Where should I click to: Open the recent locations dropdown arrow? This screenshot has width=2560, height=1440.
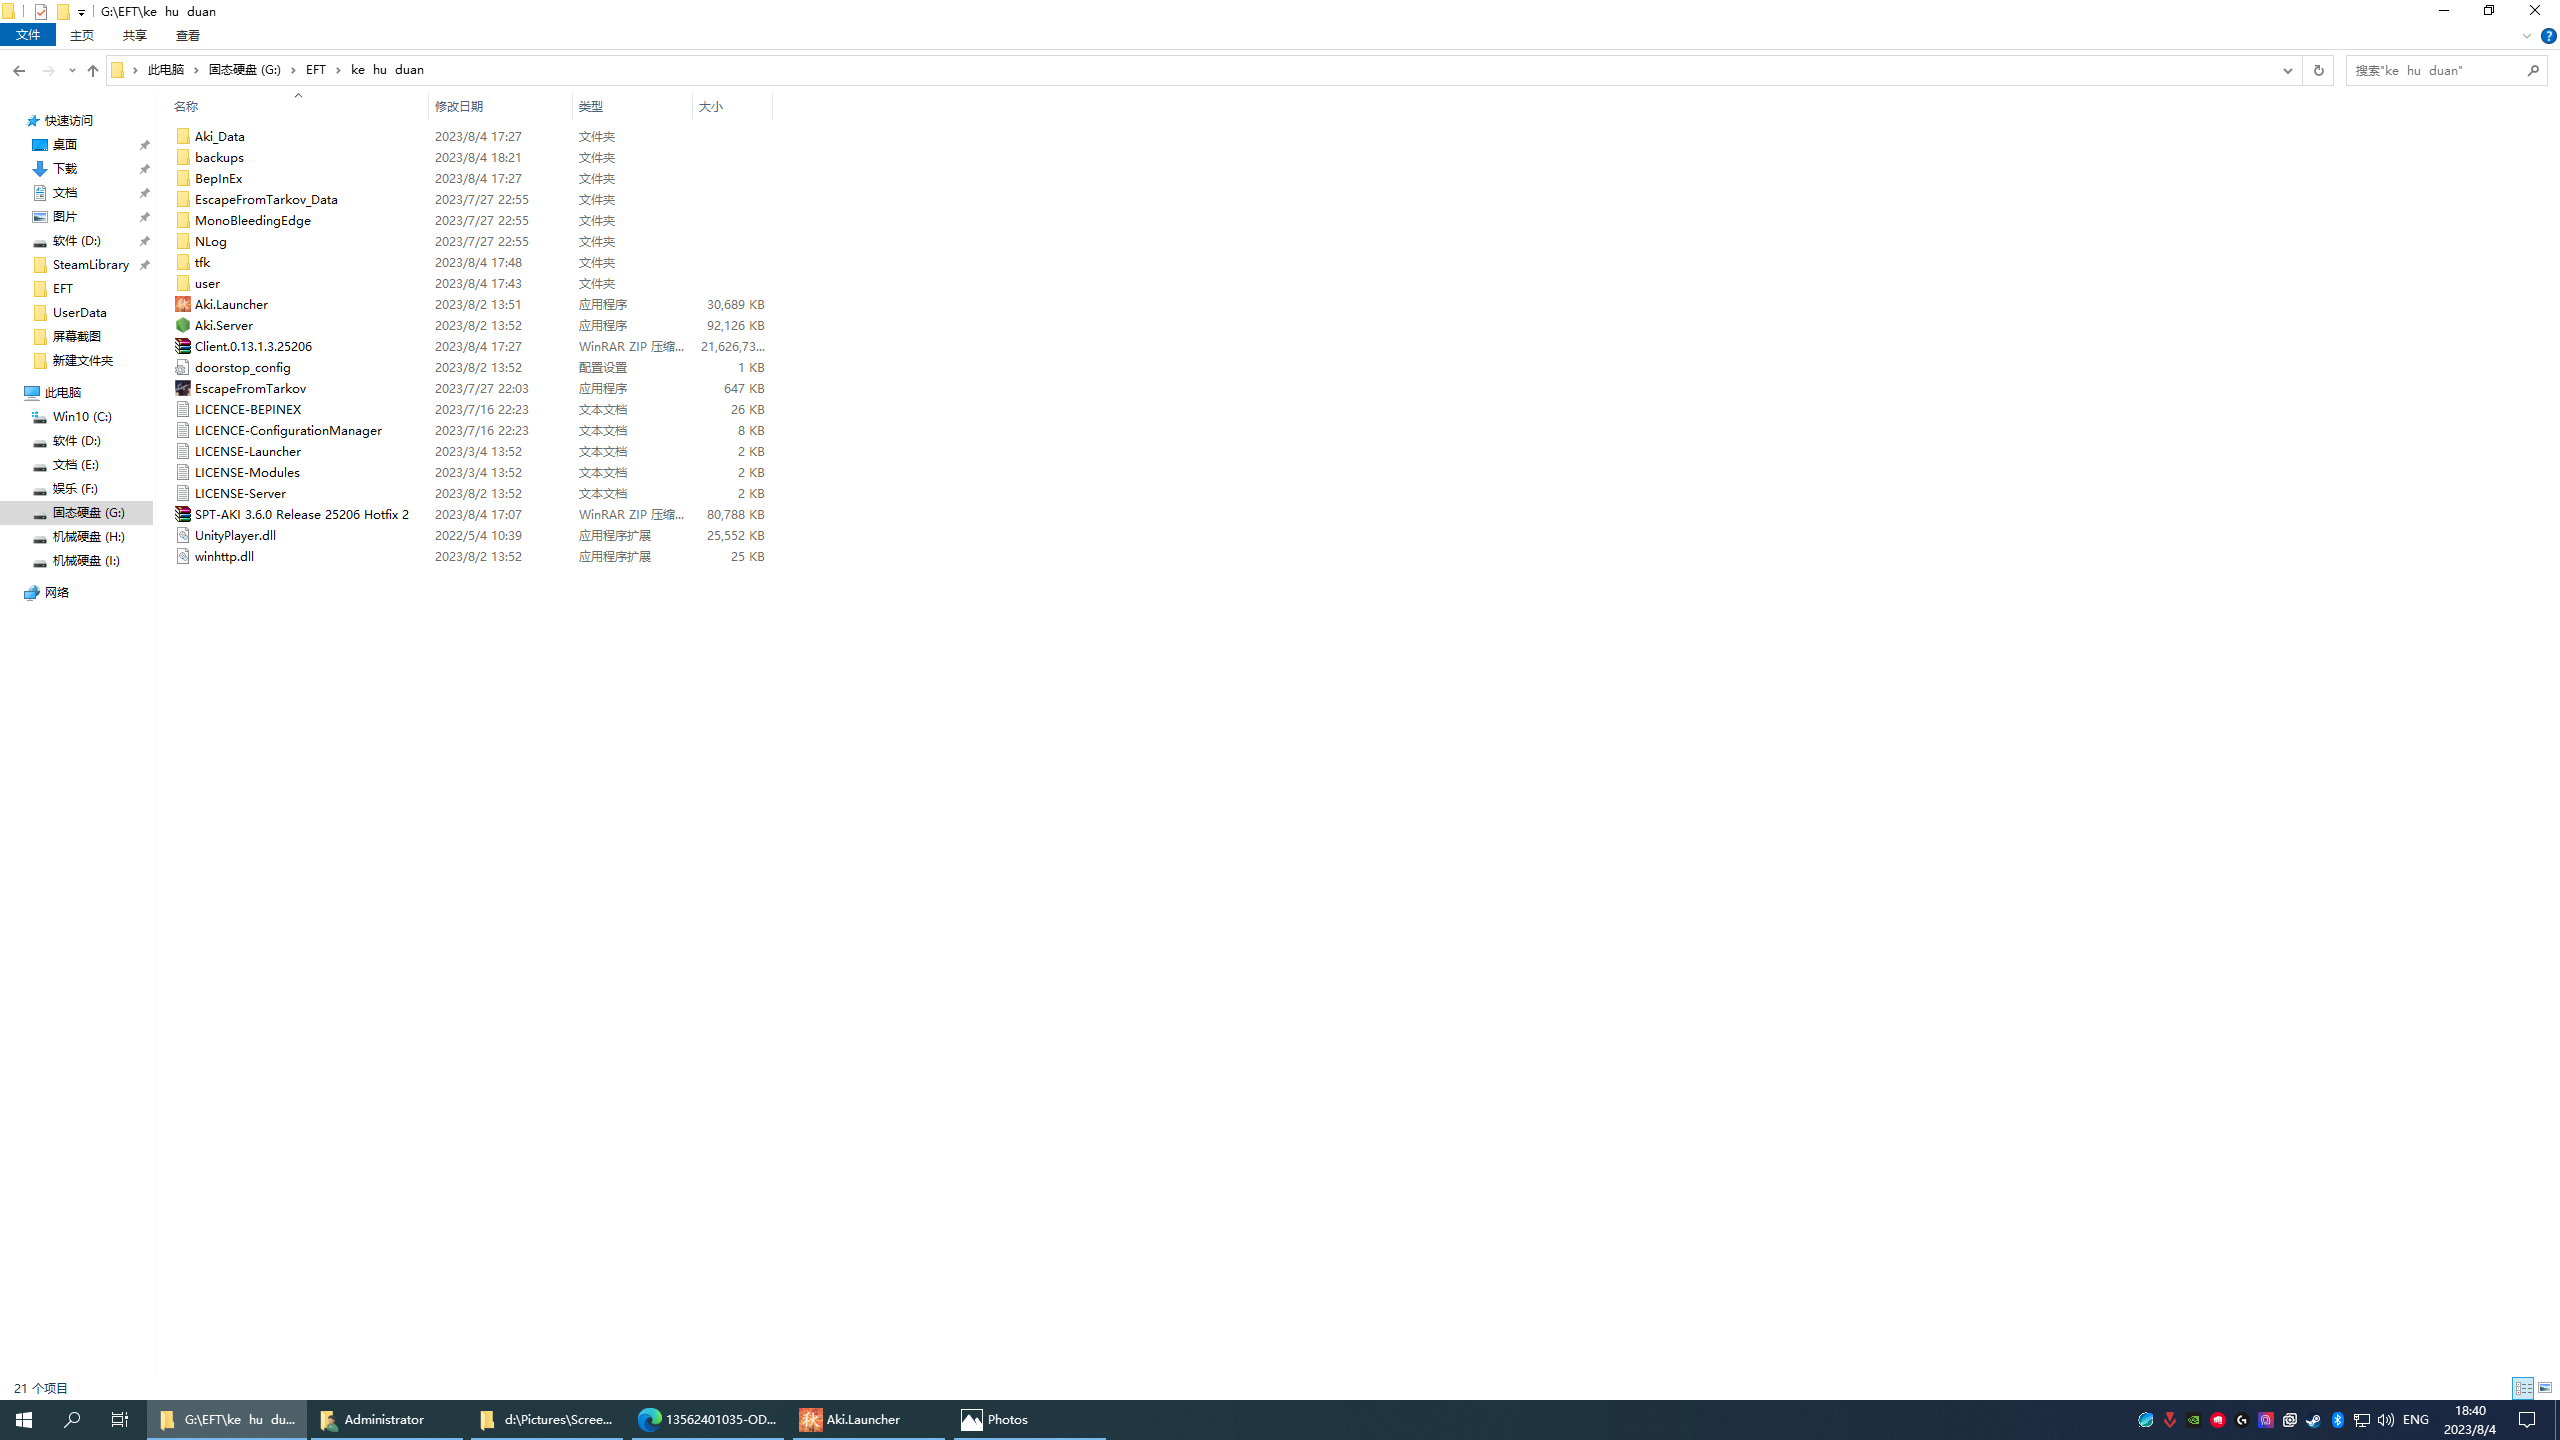coord(71,70)
